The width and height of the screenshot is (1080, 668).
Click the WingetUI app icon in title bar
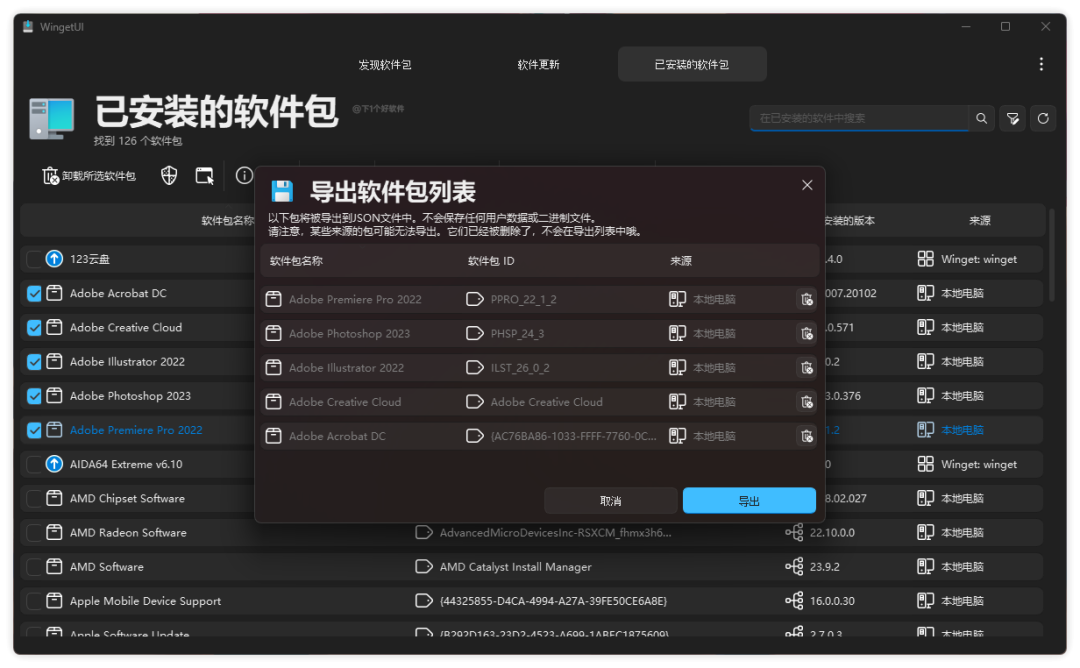coord(28,27)
